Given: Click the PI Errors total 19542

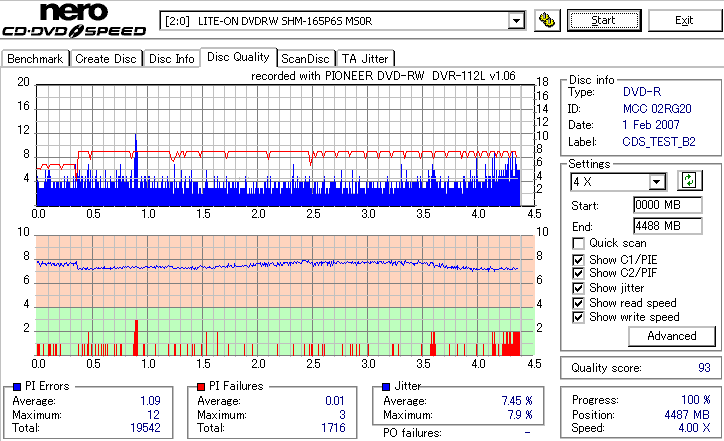Looking at the screenshot, I should [145, 428].
